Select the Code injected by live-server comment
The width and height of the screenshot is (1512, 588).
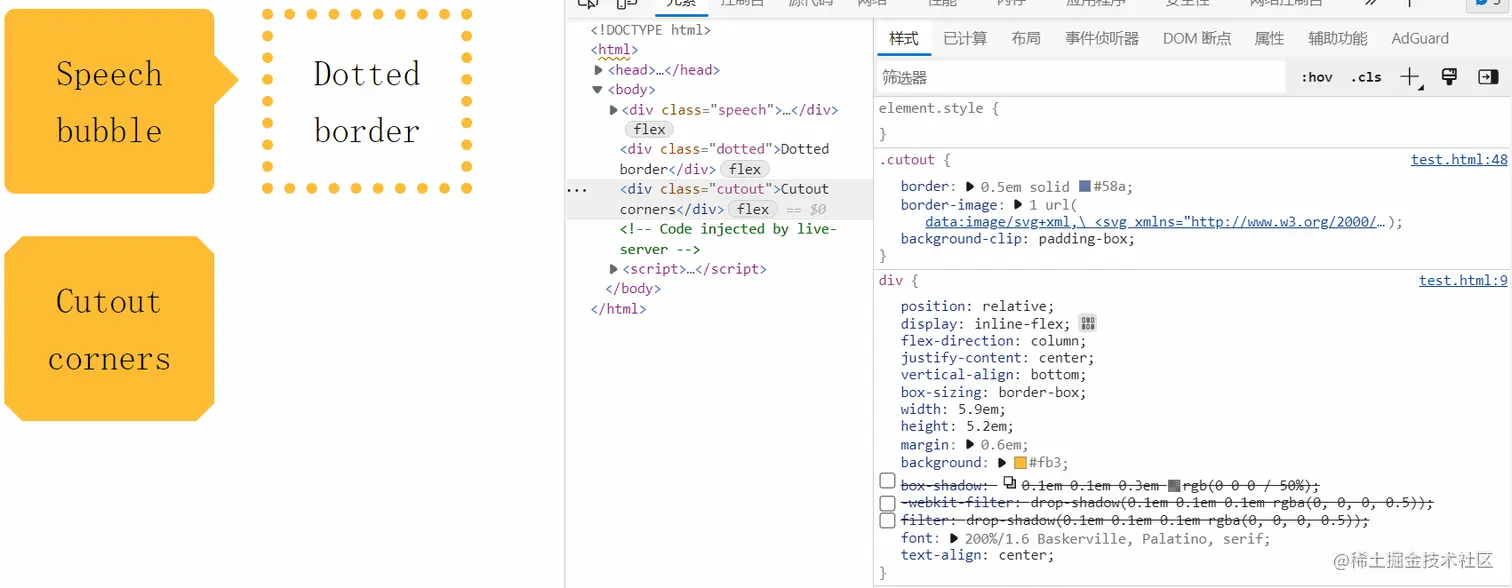point(728,239)
